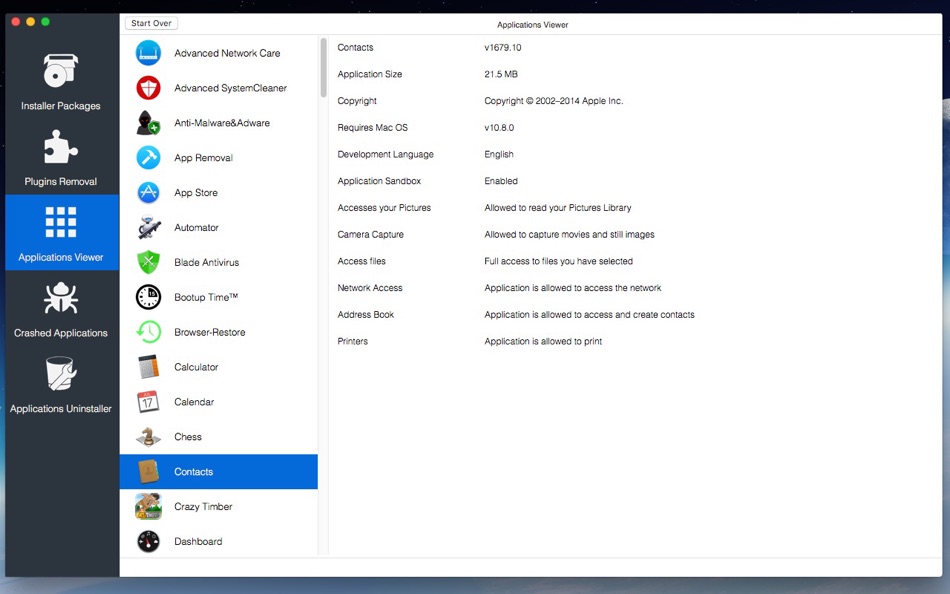Click the Copyright 2002–2014 Apple Inc. value
This screenshot has height=594, width=950.
[x=553, y=101]
